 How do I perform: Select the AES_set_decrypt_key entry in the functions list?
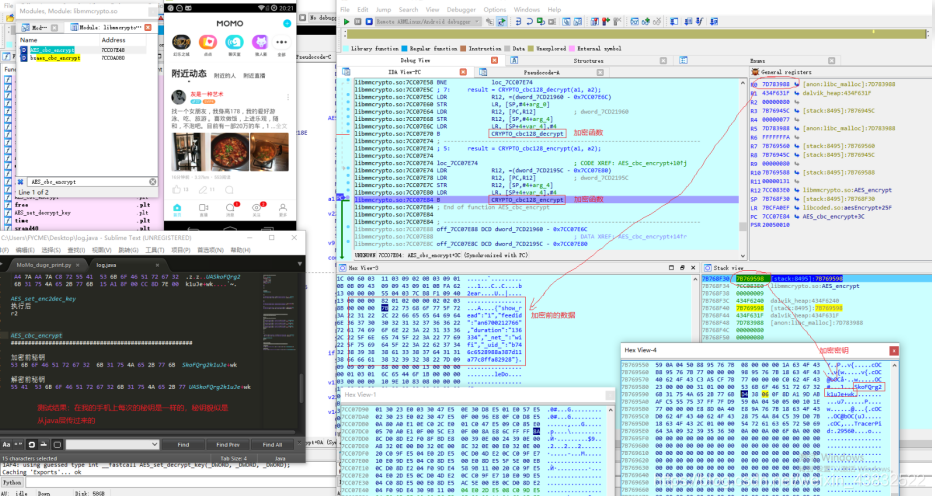pos(42,212)
